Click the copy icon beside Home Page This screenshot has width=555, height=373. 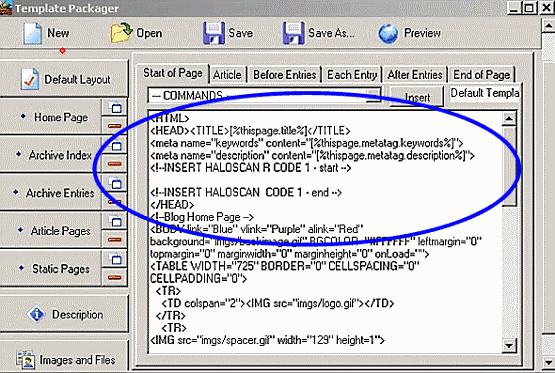(x=115, y=107)
